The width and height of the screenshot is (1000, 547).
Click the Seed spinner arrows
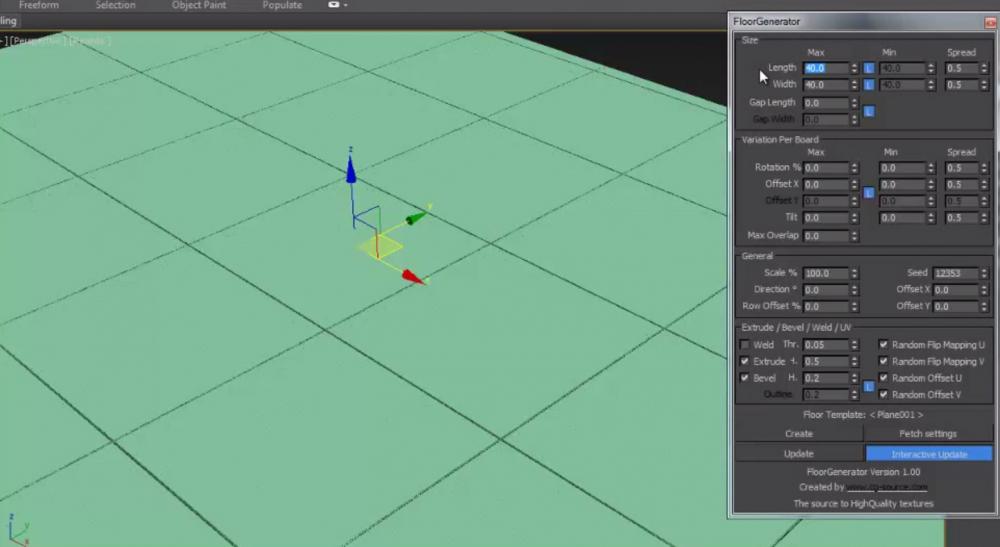coord(984,274)
